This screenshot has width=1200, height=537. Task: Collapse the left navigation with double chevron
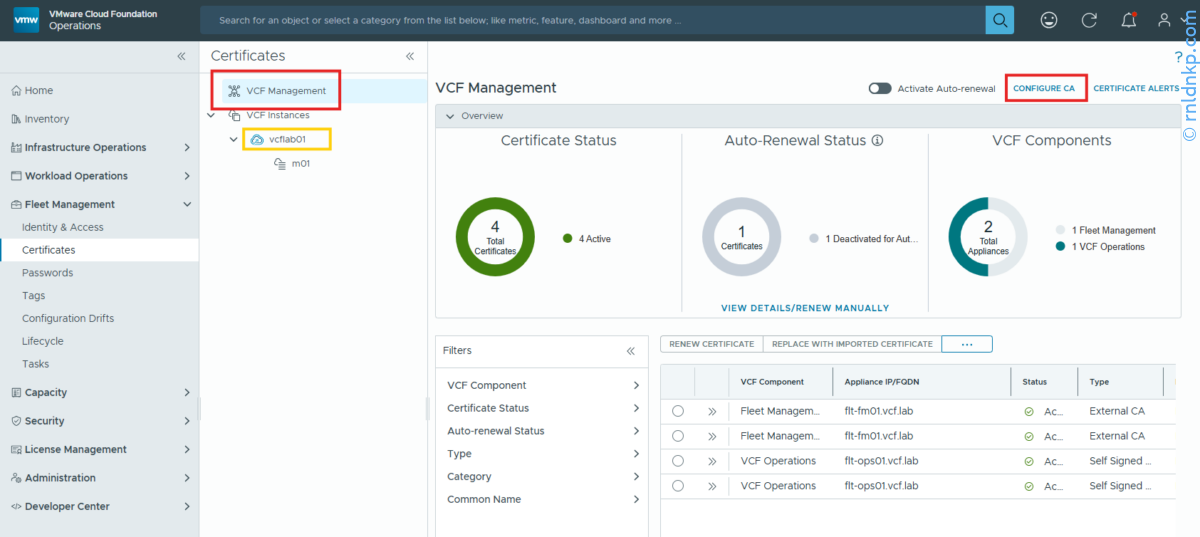click(181, 57)
